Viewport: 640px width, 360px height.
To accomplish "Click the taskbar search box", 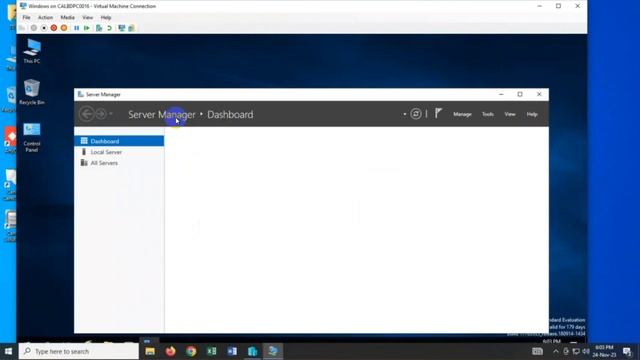I will coord(79,351).
